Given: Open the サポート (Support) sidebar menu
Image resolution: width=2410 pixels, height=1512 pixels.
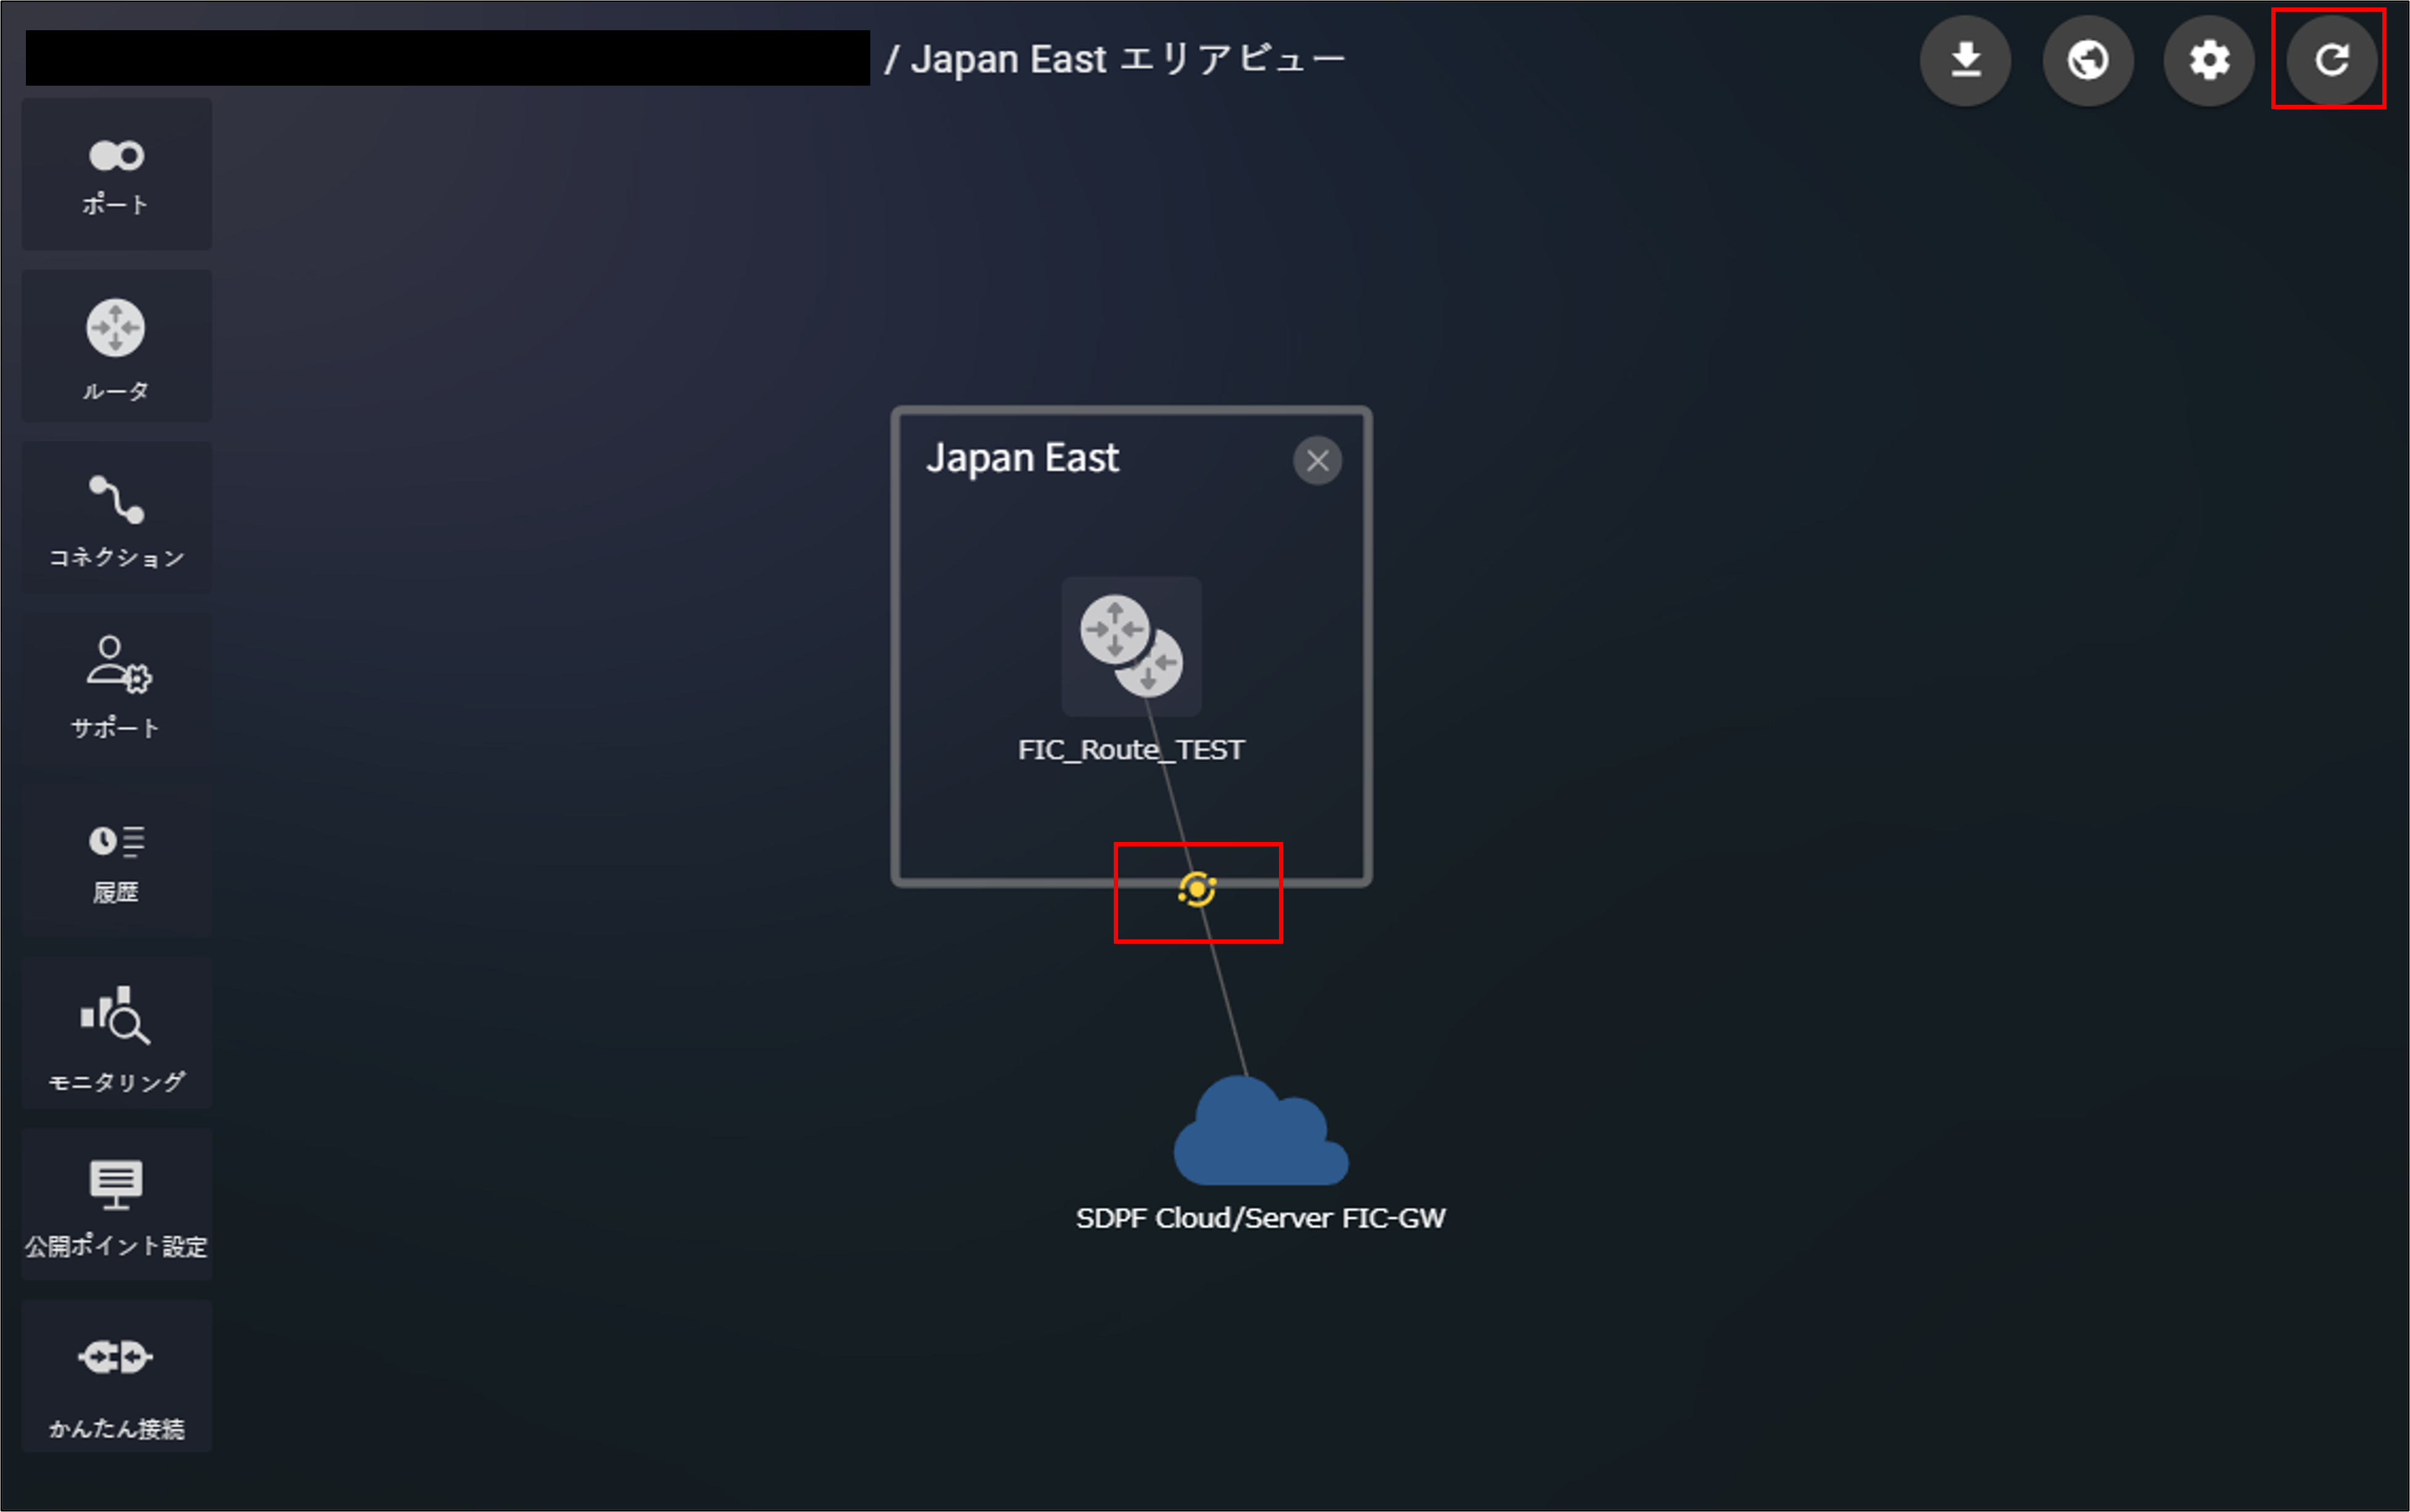Looking at the screenshot, I should click(x=116, y=689).
